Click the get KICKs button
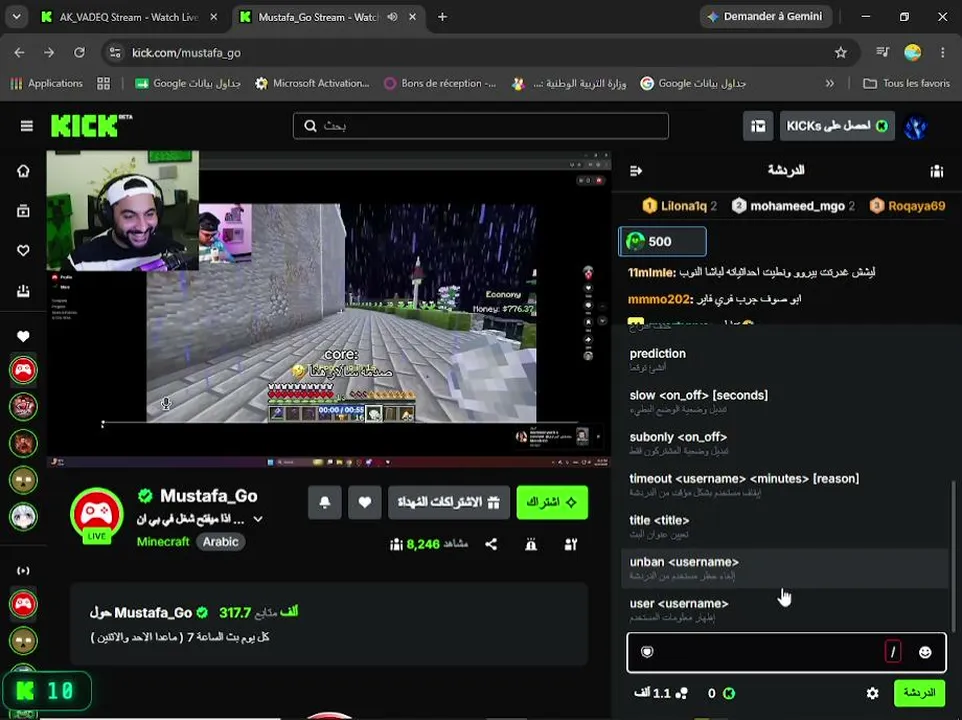This screenshot has height=720, width=962. tap(837, 126)
